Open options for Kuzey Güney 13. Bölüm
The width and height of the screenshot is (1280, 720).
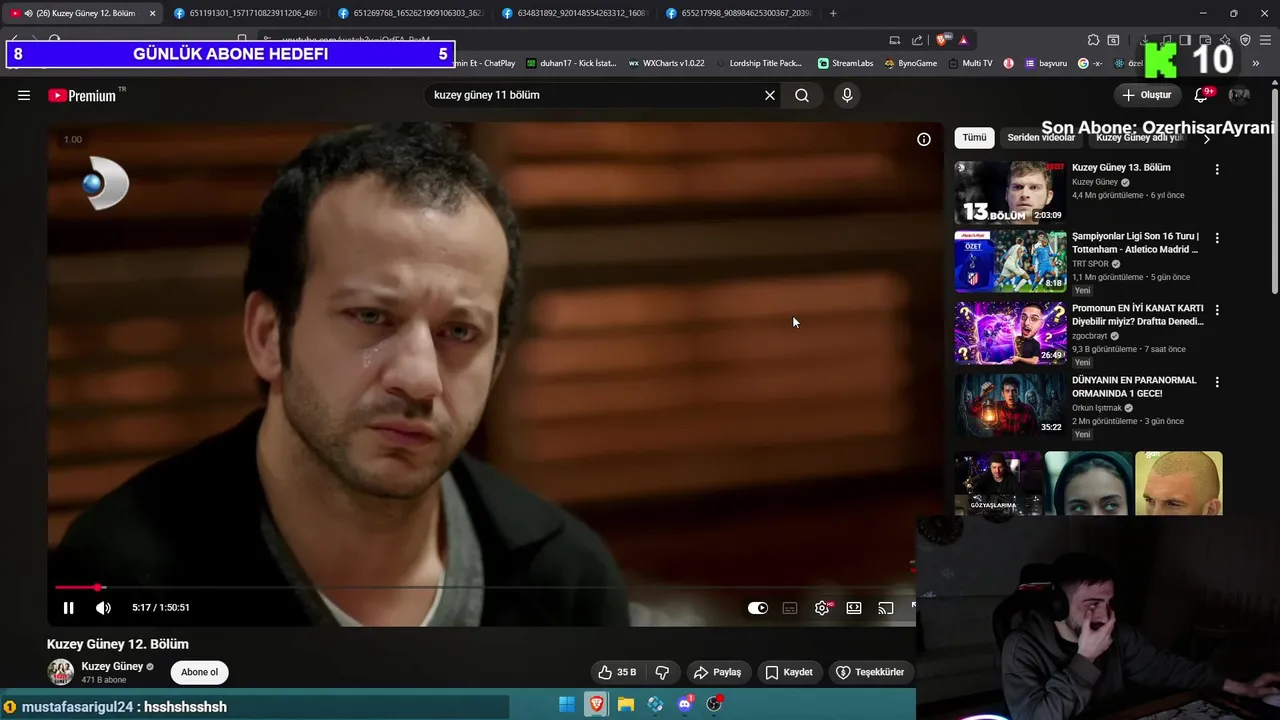1217,169
